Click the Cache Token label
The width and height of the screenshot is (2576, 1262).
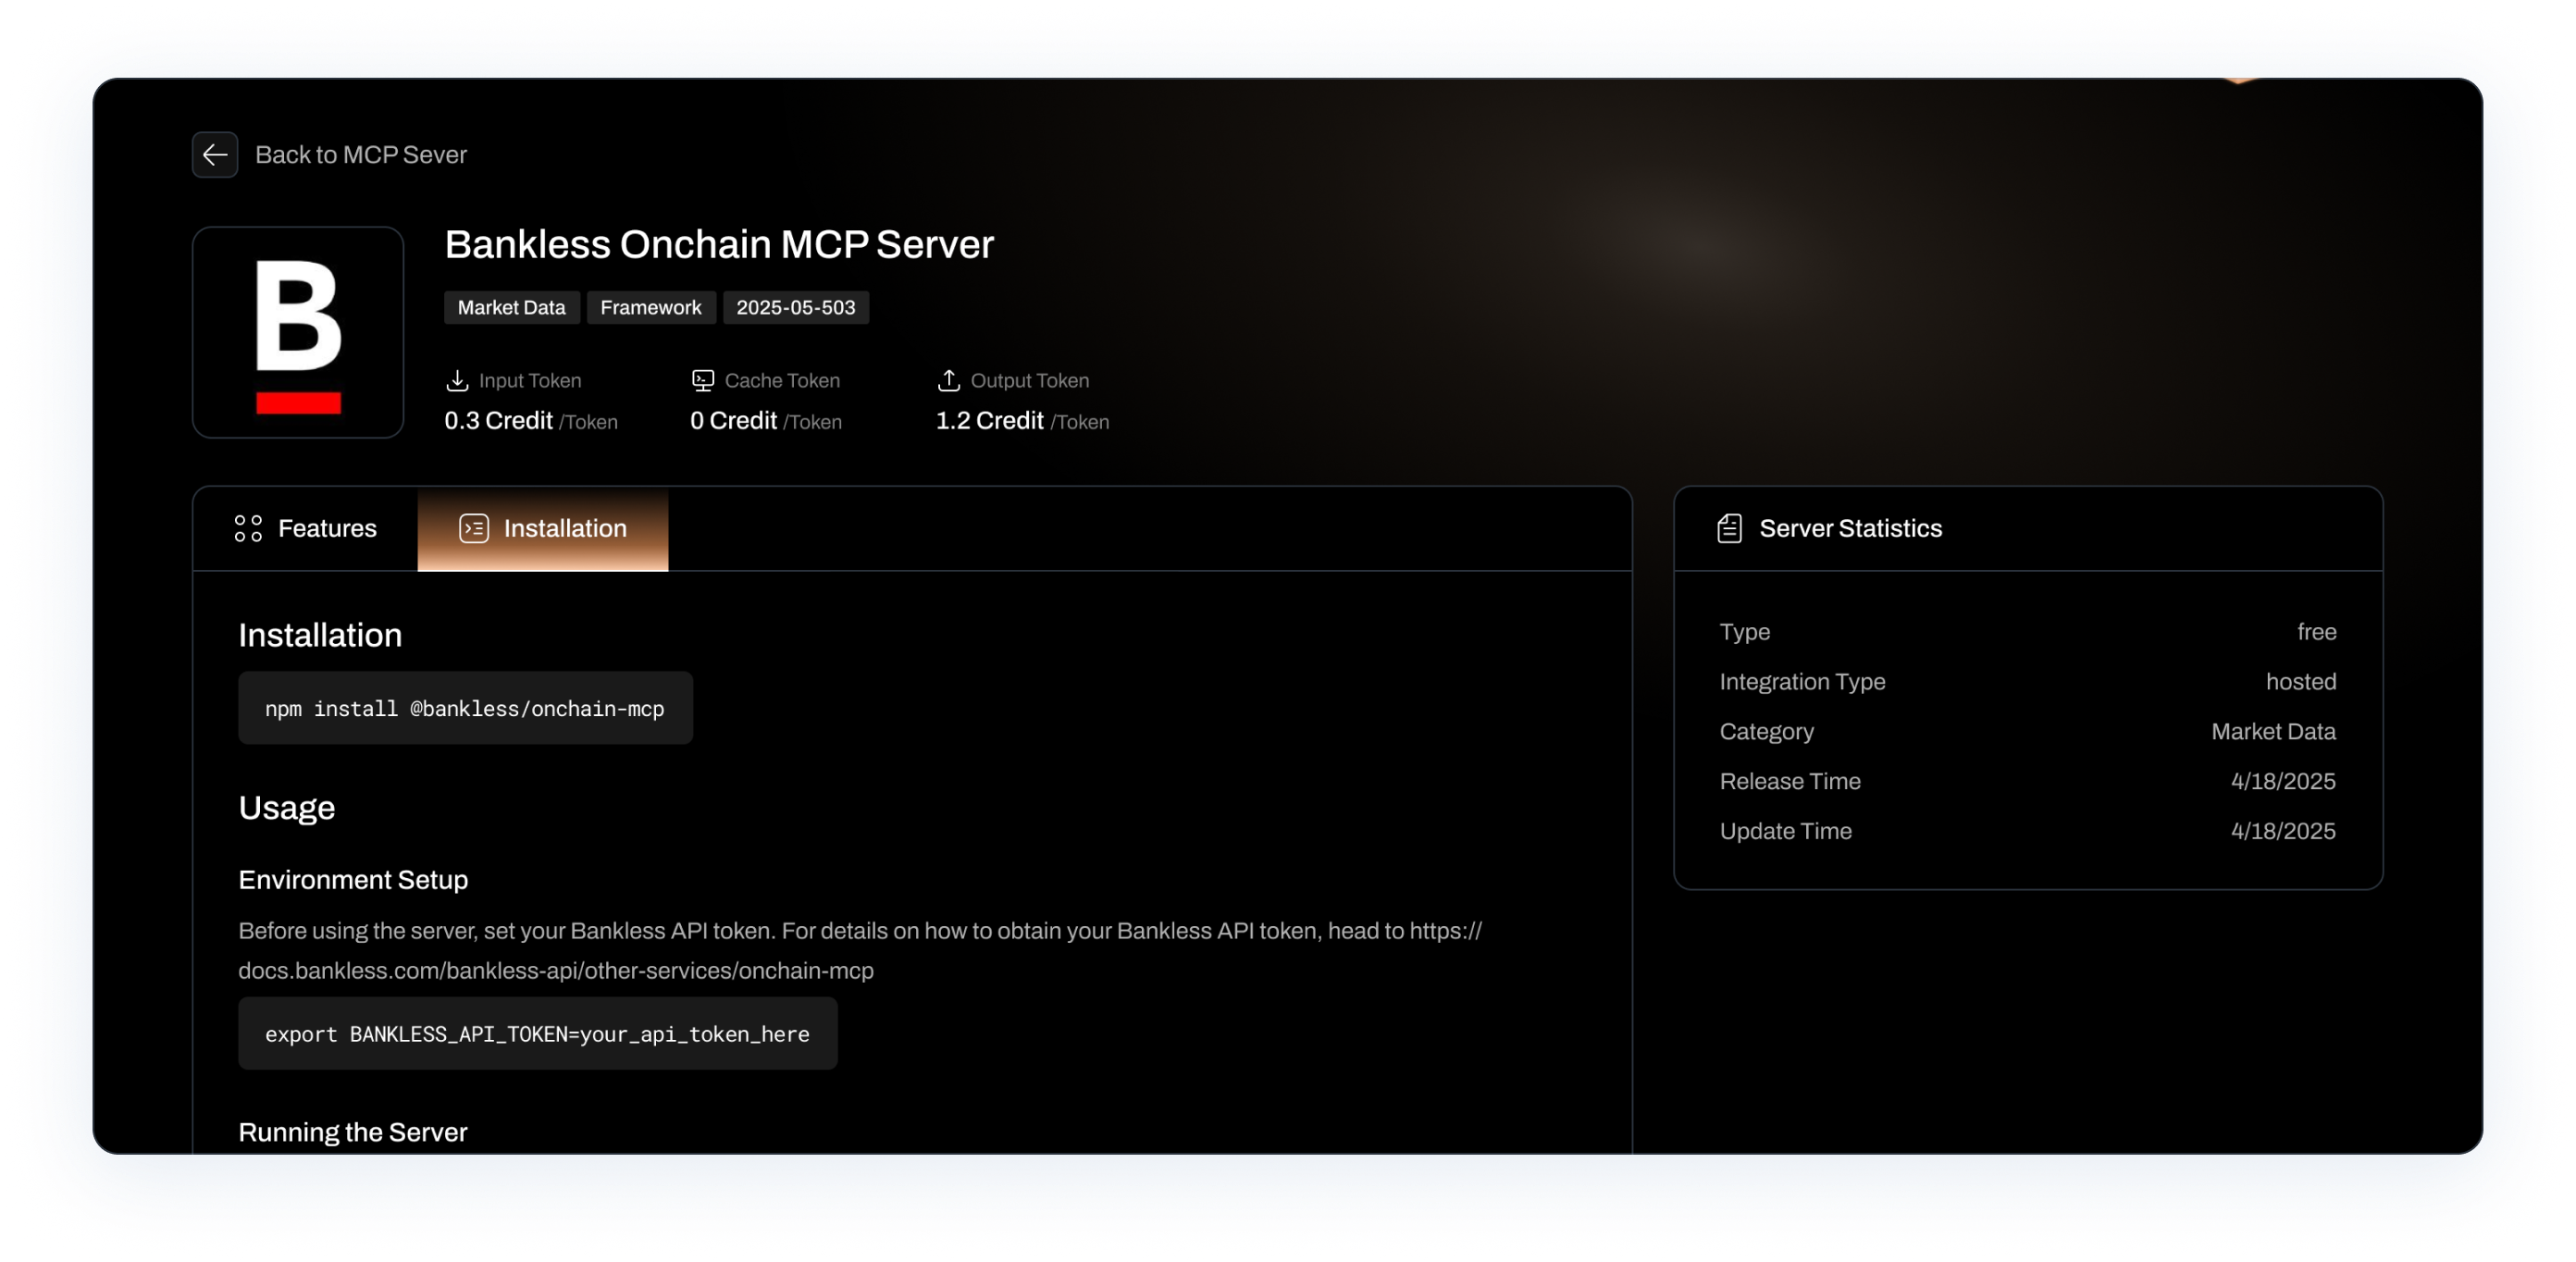782,381
